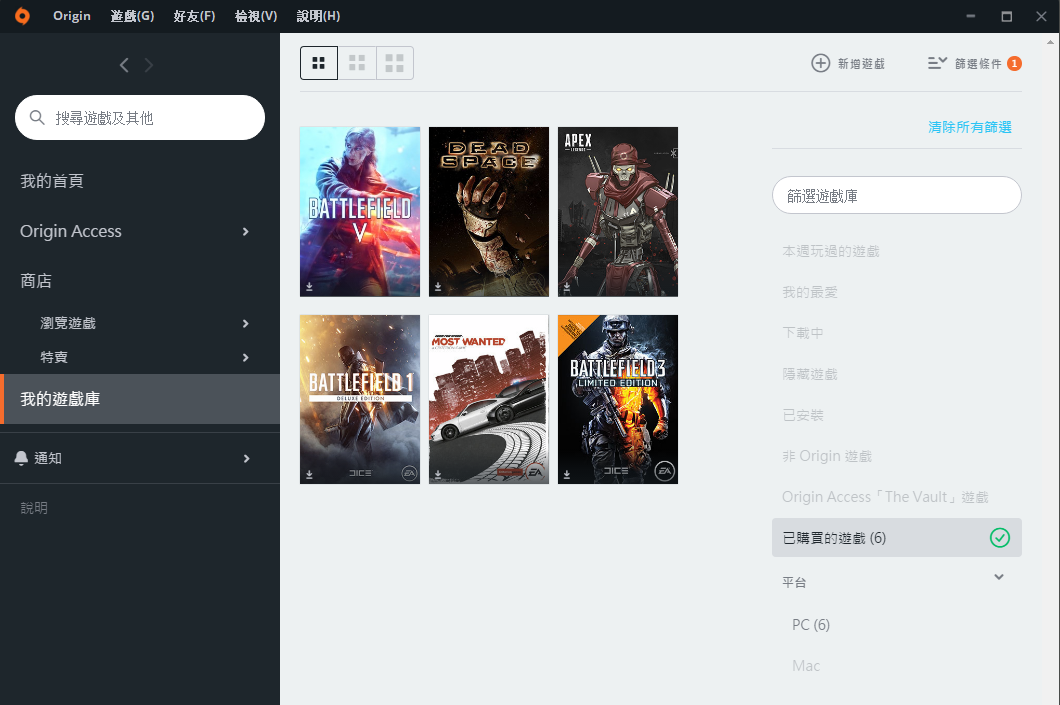
Task: Click the scrollbar up arrow
Action: 1050,42
